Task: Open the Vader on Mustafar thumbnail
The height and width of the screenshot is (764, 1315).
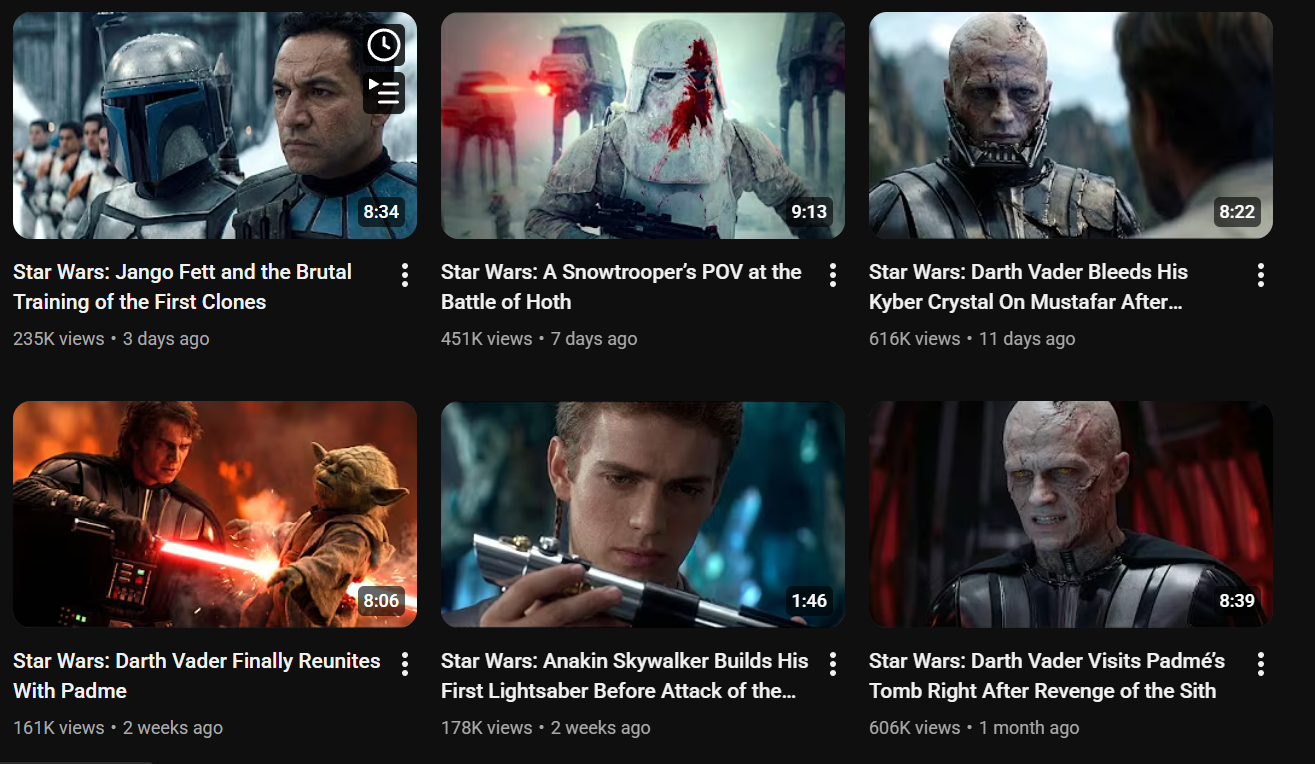Action: pos(1071,125)
